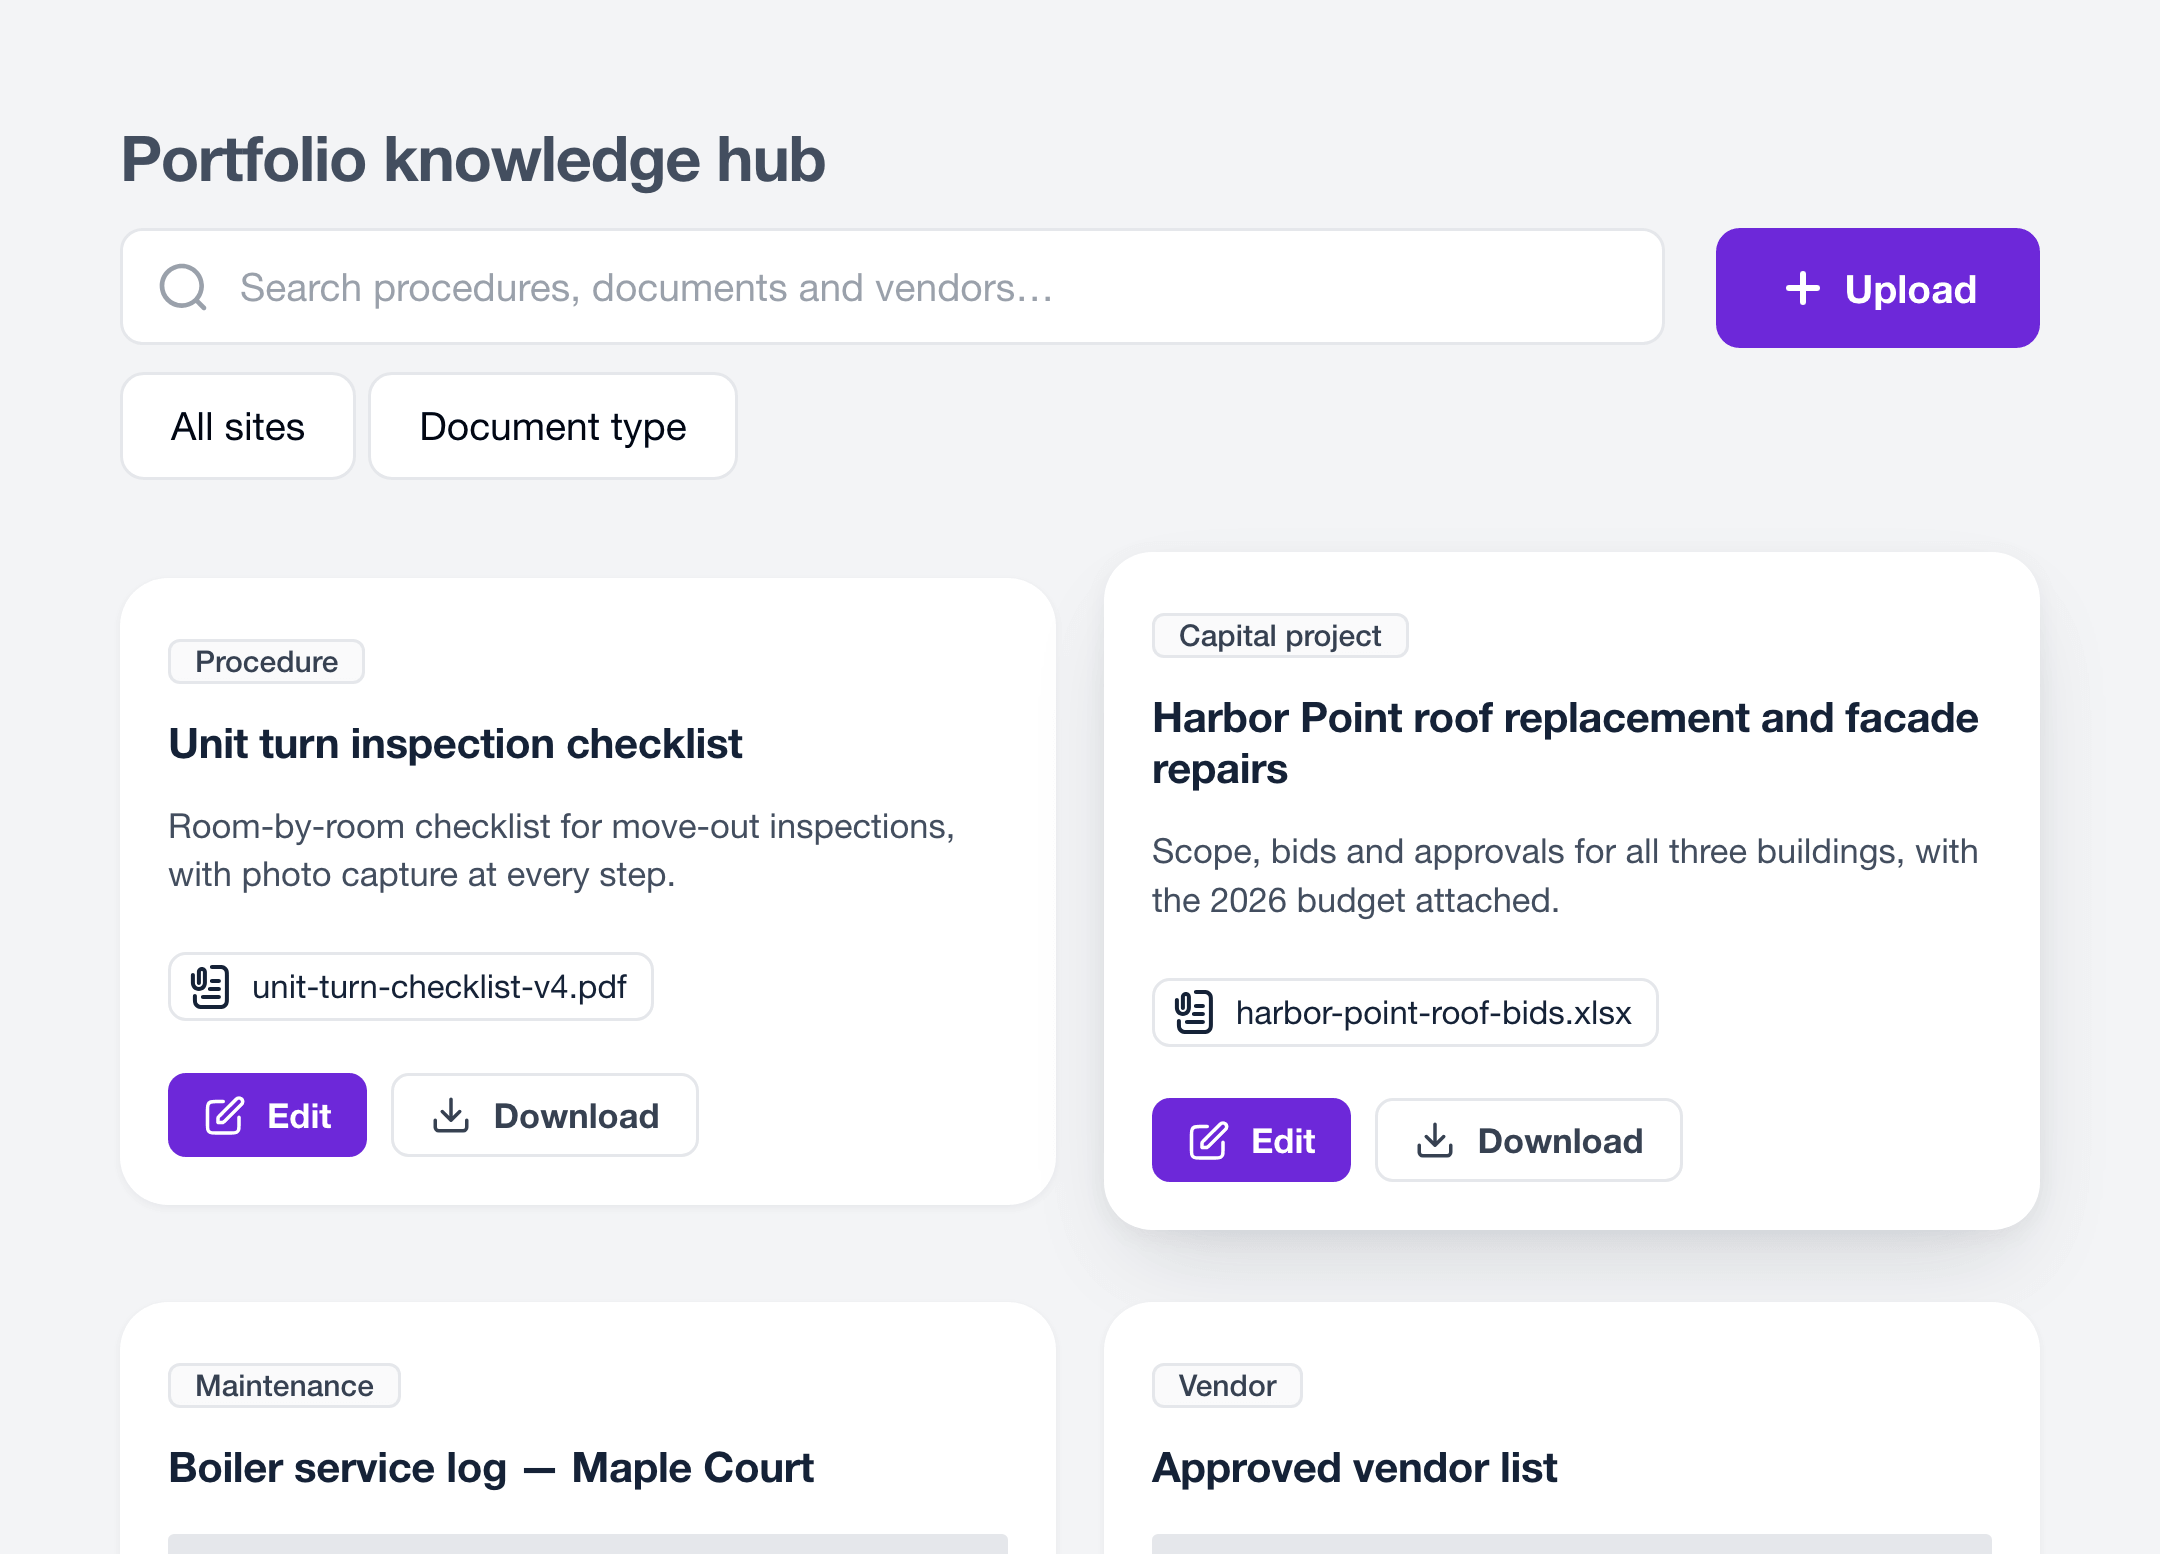Image resolution: width=2160 pixels, height=1554 pixels.
Task: Select the Procedure tag
Action: [266, 662]
